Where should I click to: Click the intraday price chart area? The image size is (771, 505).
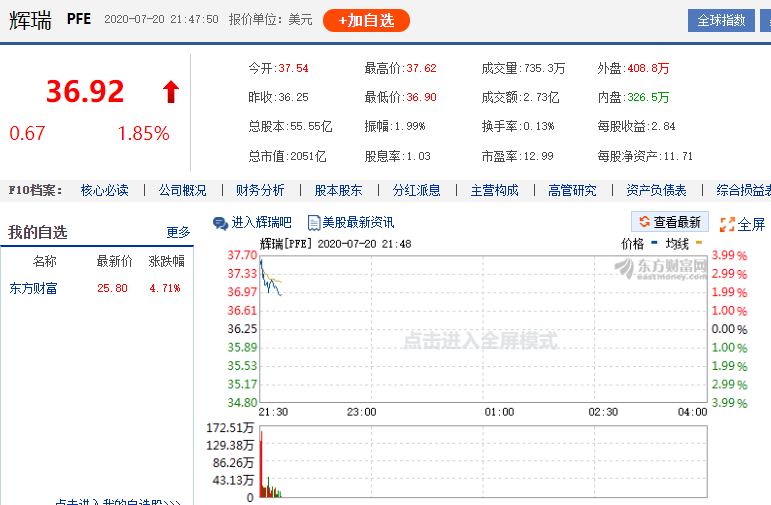coord(483,329)
